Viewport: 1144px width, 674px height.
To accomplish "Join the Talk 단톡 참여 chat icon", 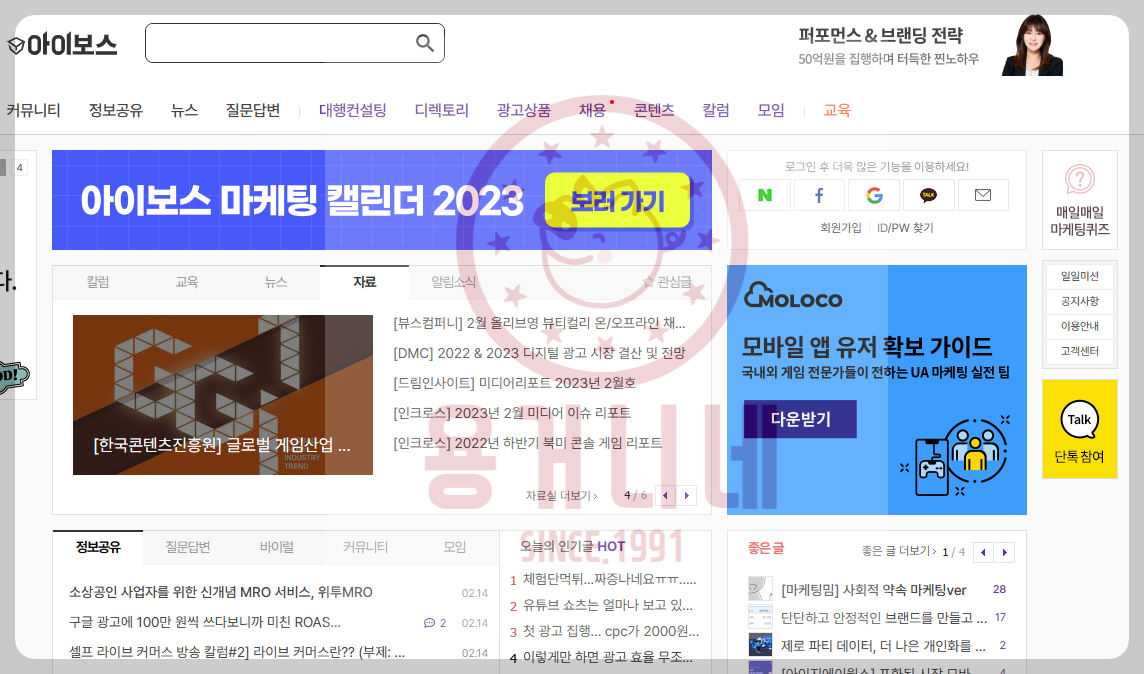I will tap(1079, 419).
